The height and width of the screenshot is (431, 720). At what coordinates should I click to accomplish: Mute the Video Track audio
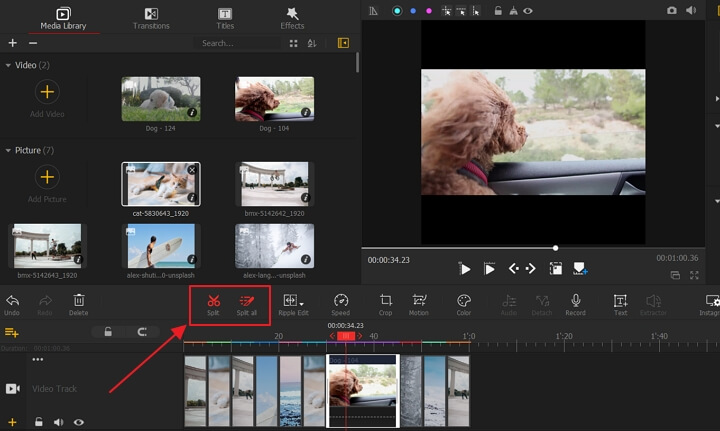(x=58, y=423)
